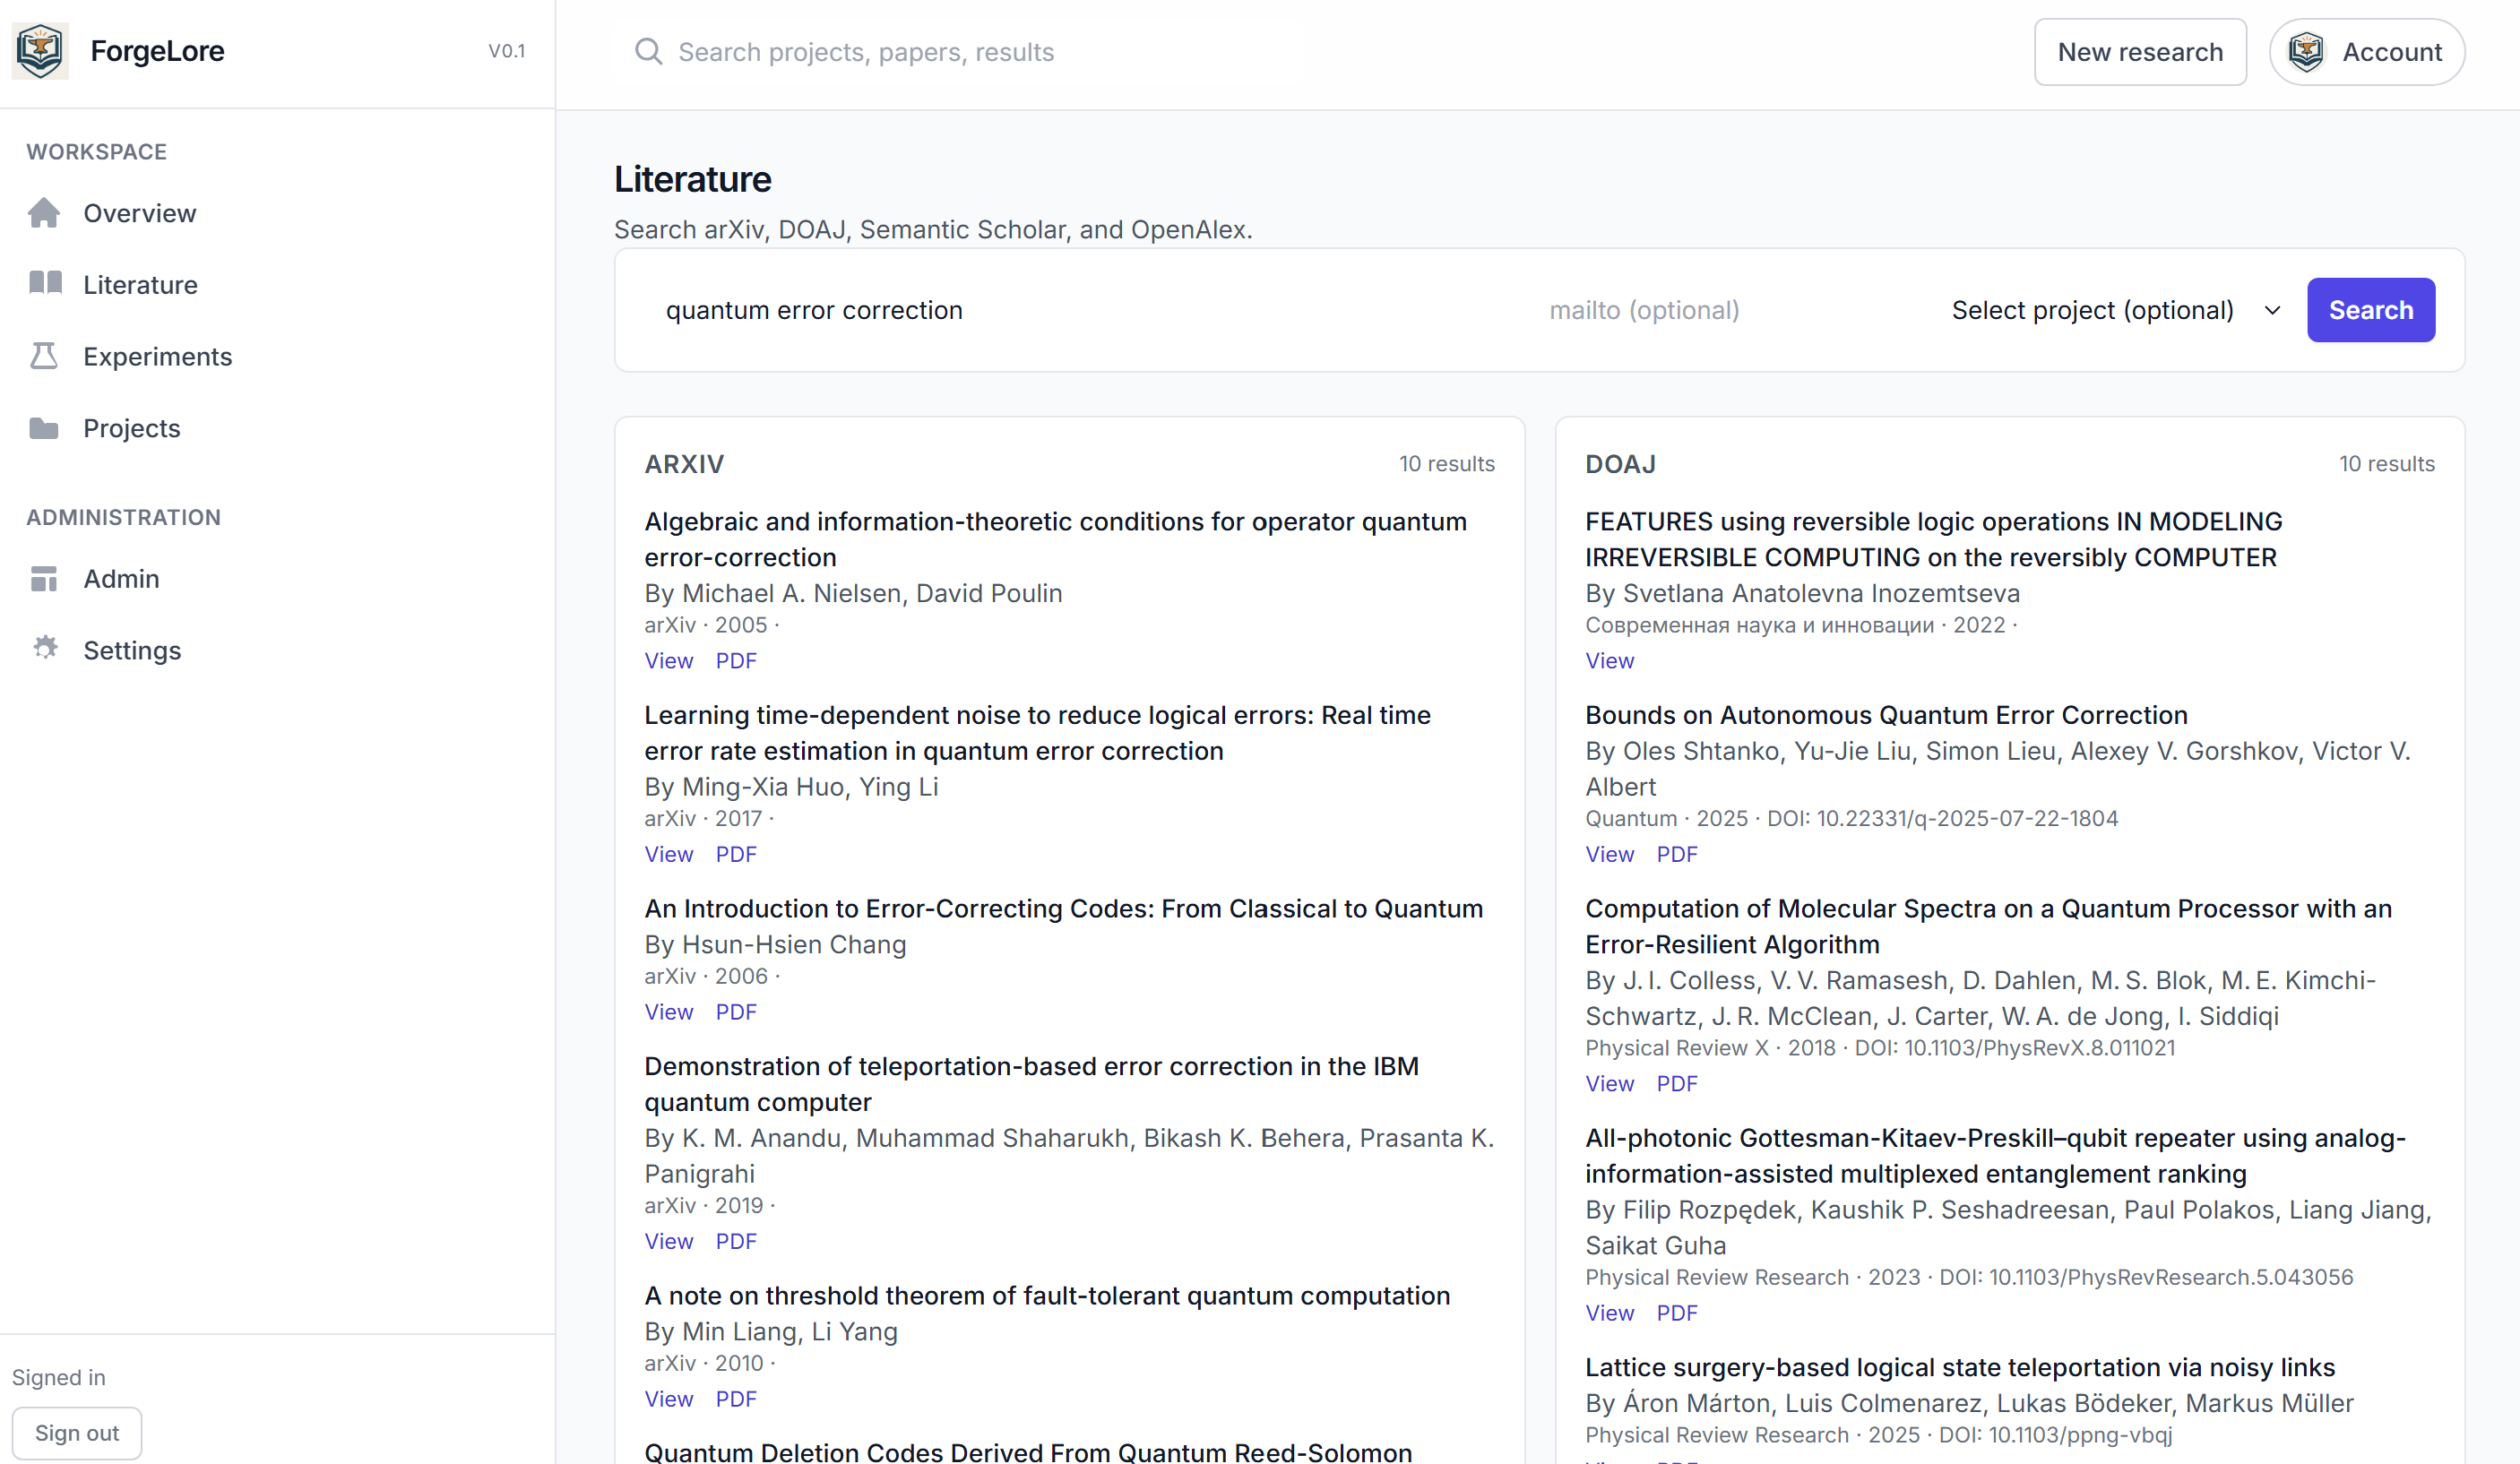View the Bounds on Autonomous Quantum Error Correction paper

(1609, 854)
